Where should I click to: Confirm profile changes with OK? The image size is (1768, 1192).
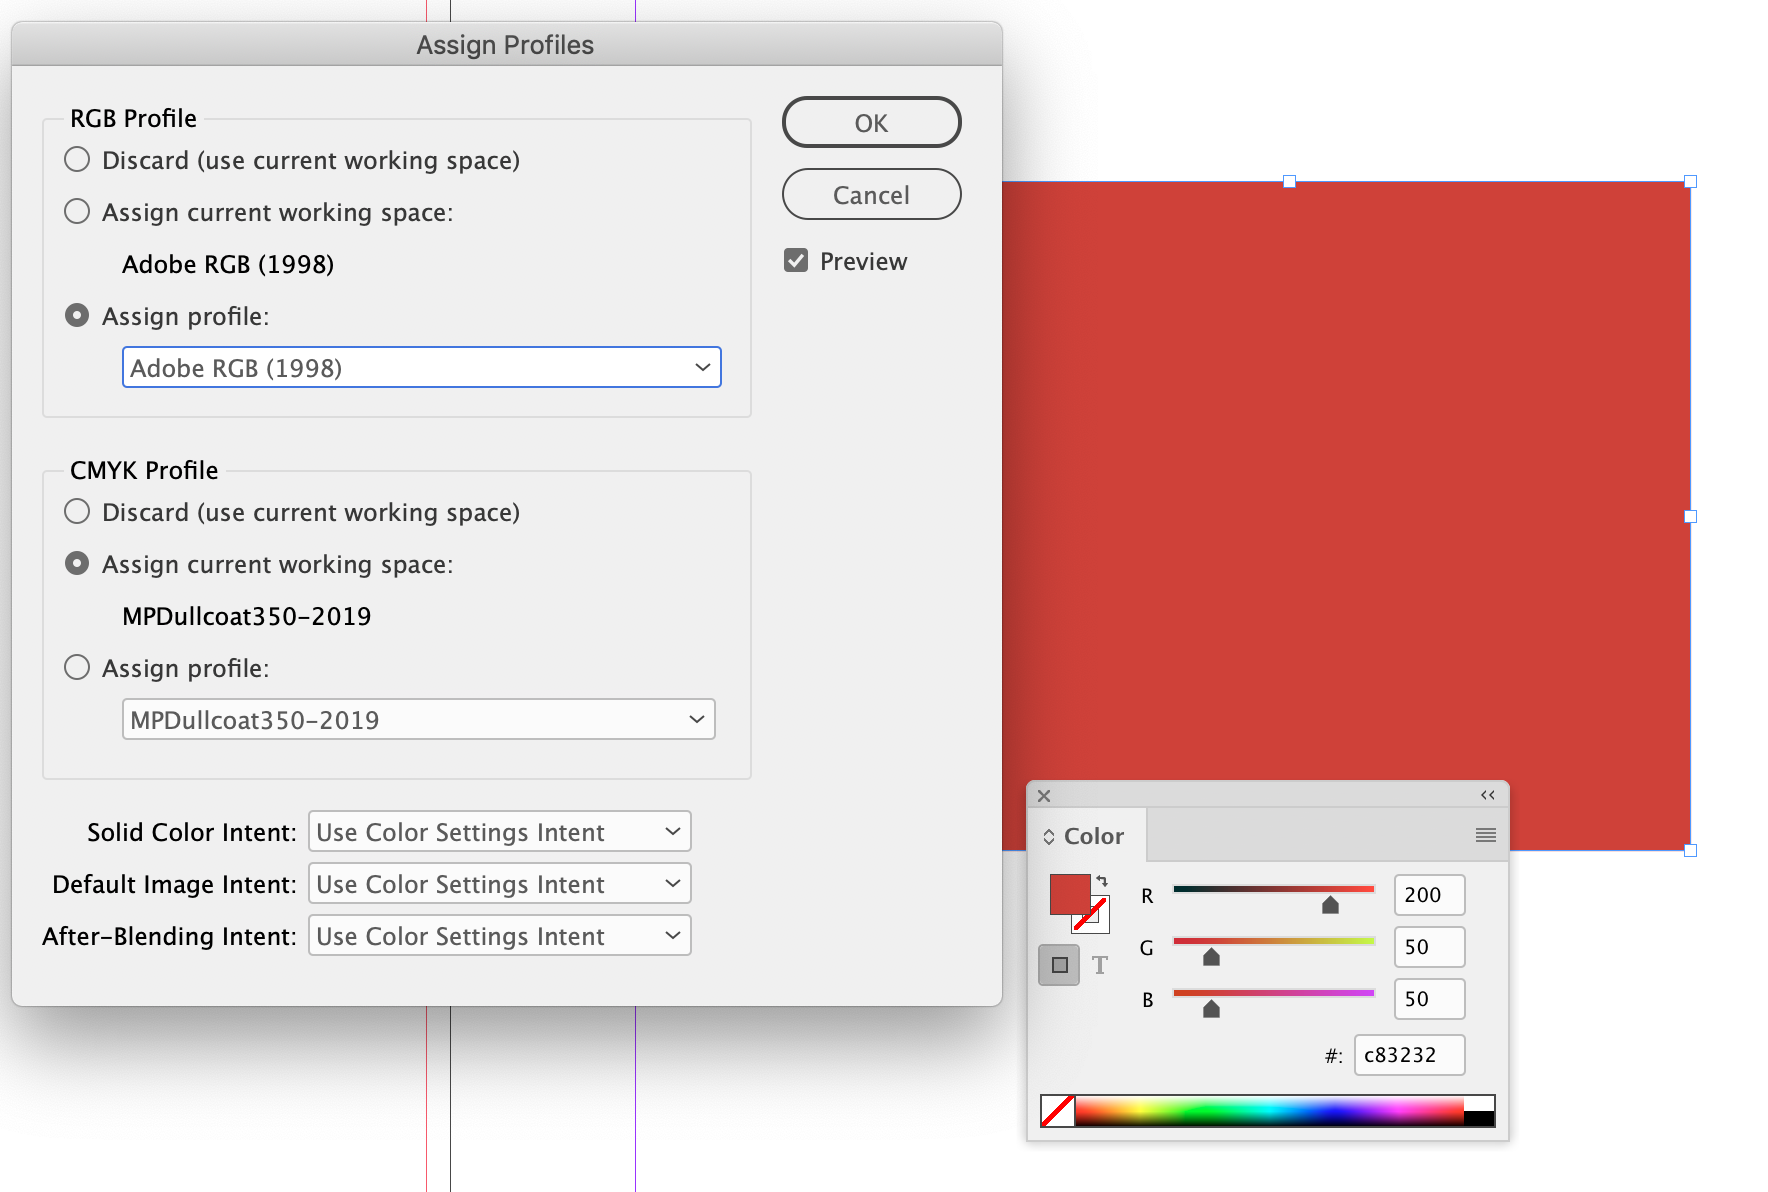(871, 122)
